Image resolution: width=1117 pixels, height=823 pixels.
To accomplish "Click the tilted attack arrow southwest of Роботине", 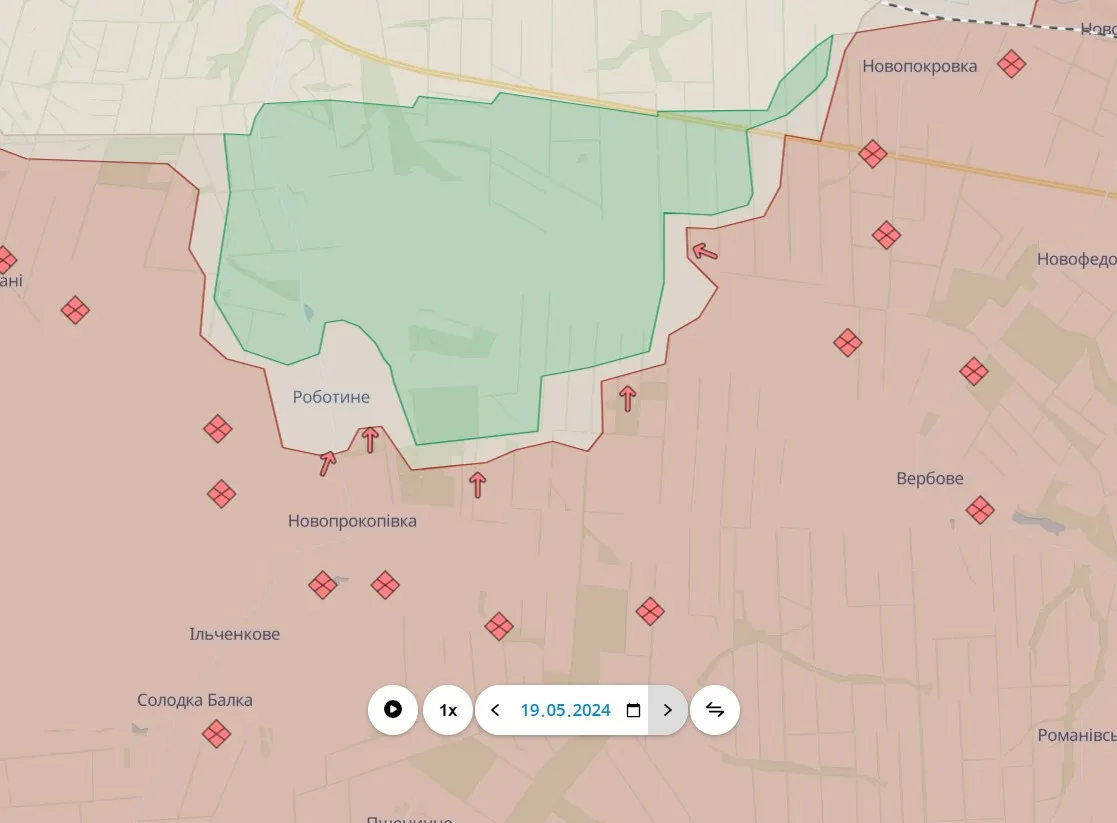I will click(x=327, y=463).
